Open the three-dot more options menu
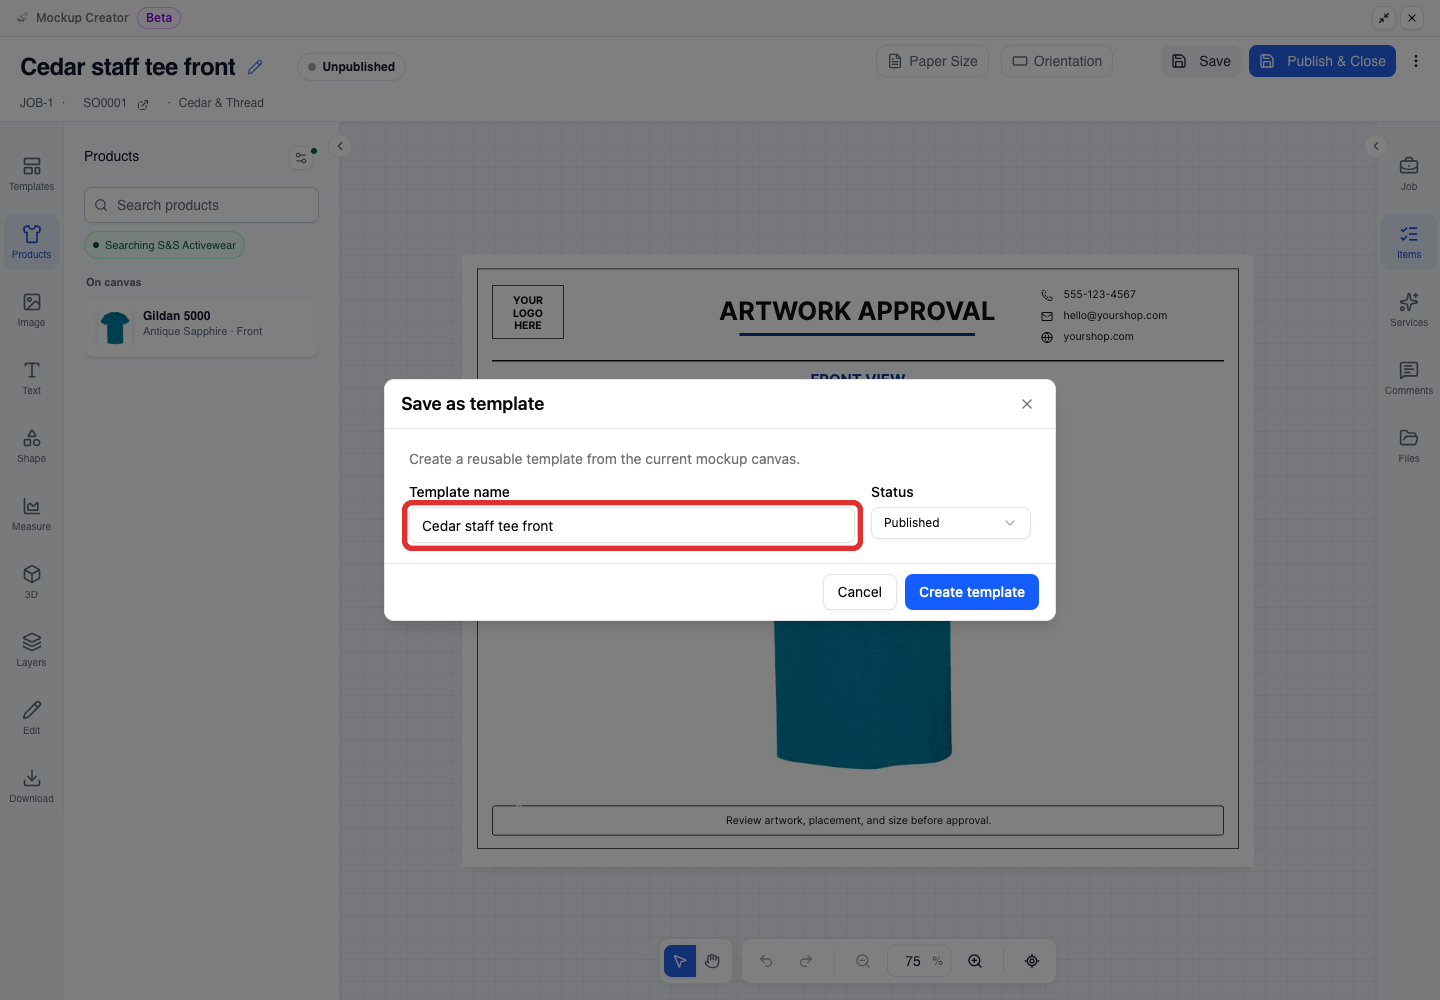1440x1000 pixels. click(1416, 61)
